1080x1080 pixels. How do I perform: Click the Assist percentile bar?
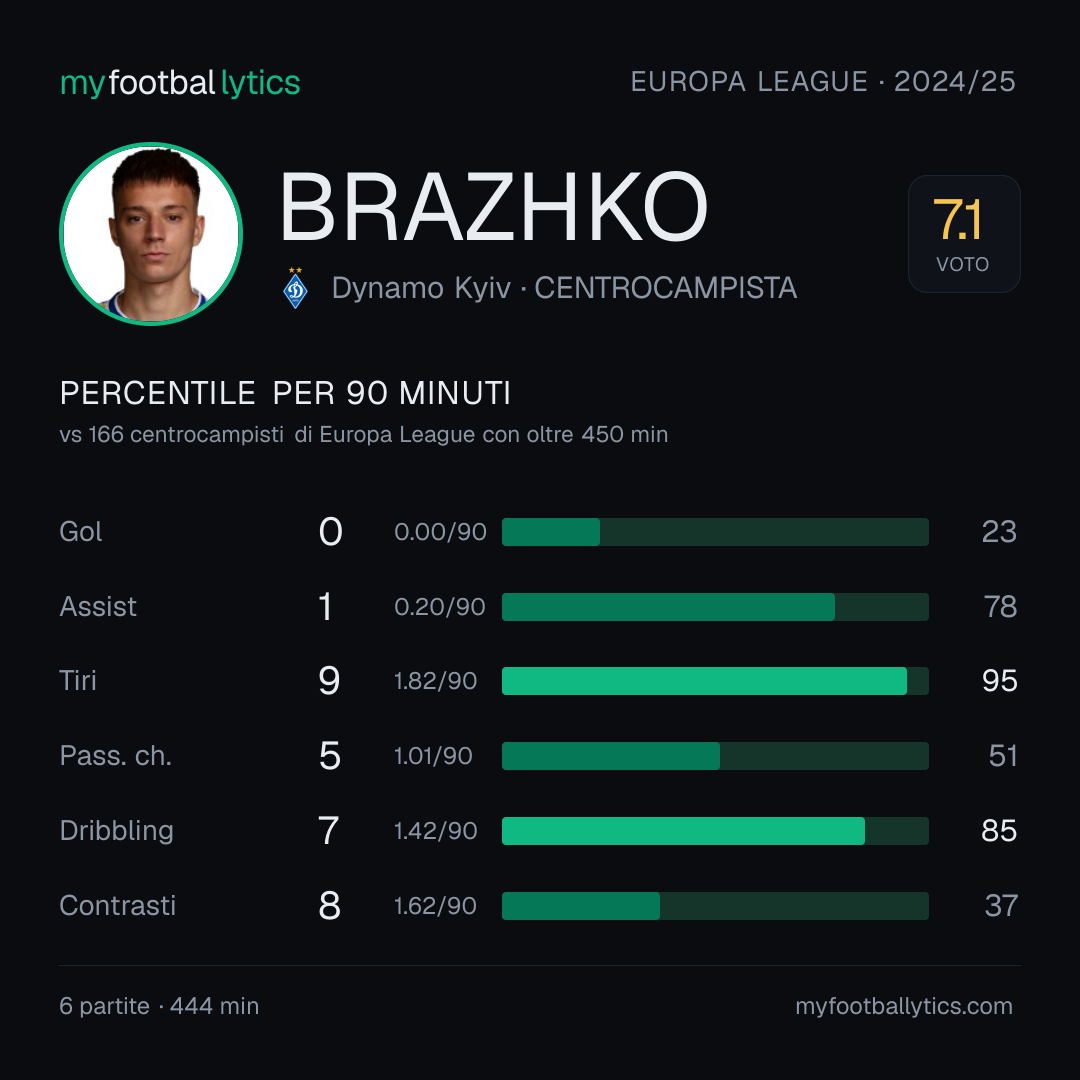715,607
